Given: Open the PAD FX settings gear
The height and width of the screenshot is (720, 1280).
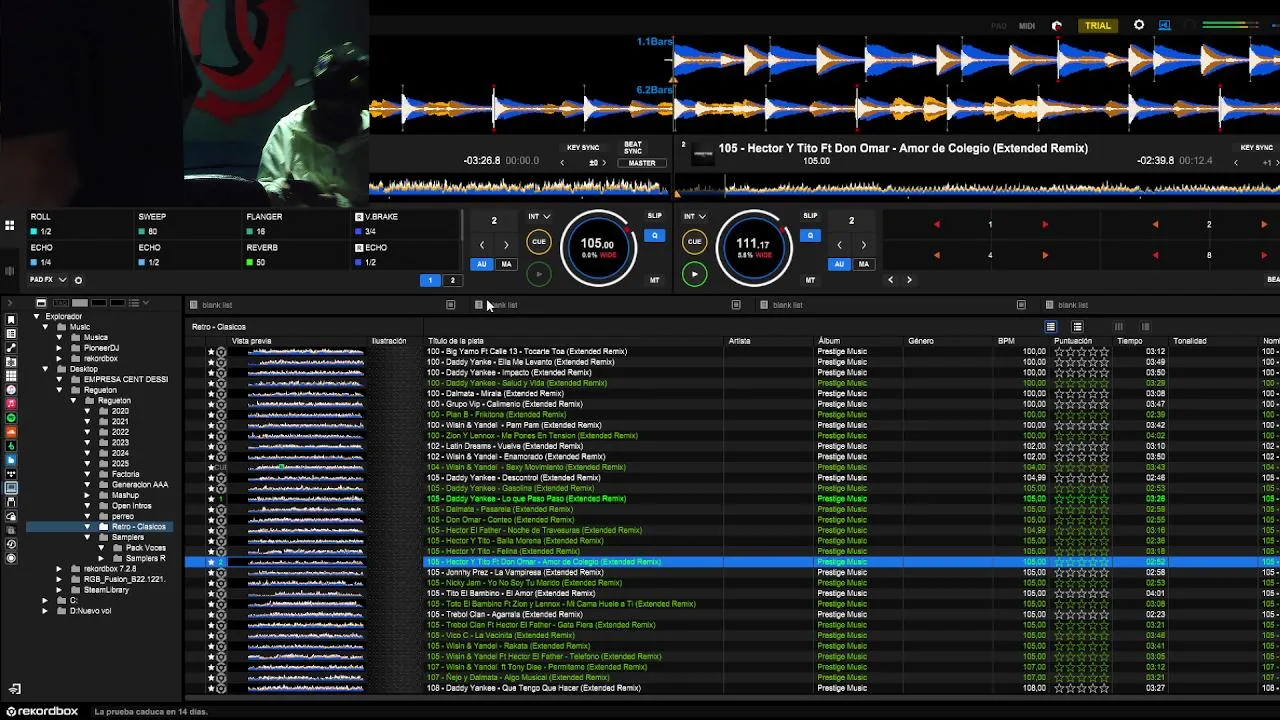Looking at the screenshot, I should [78, 280].
